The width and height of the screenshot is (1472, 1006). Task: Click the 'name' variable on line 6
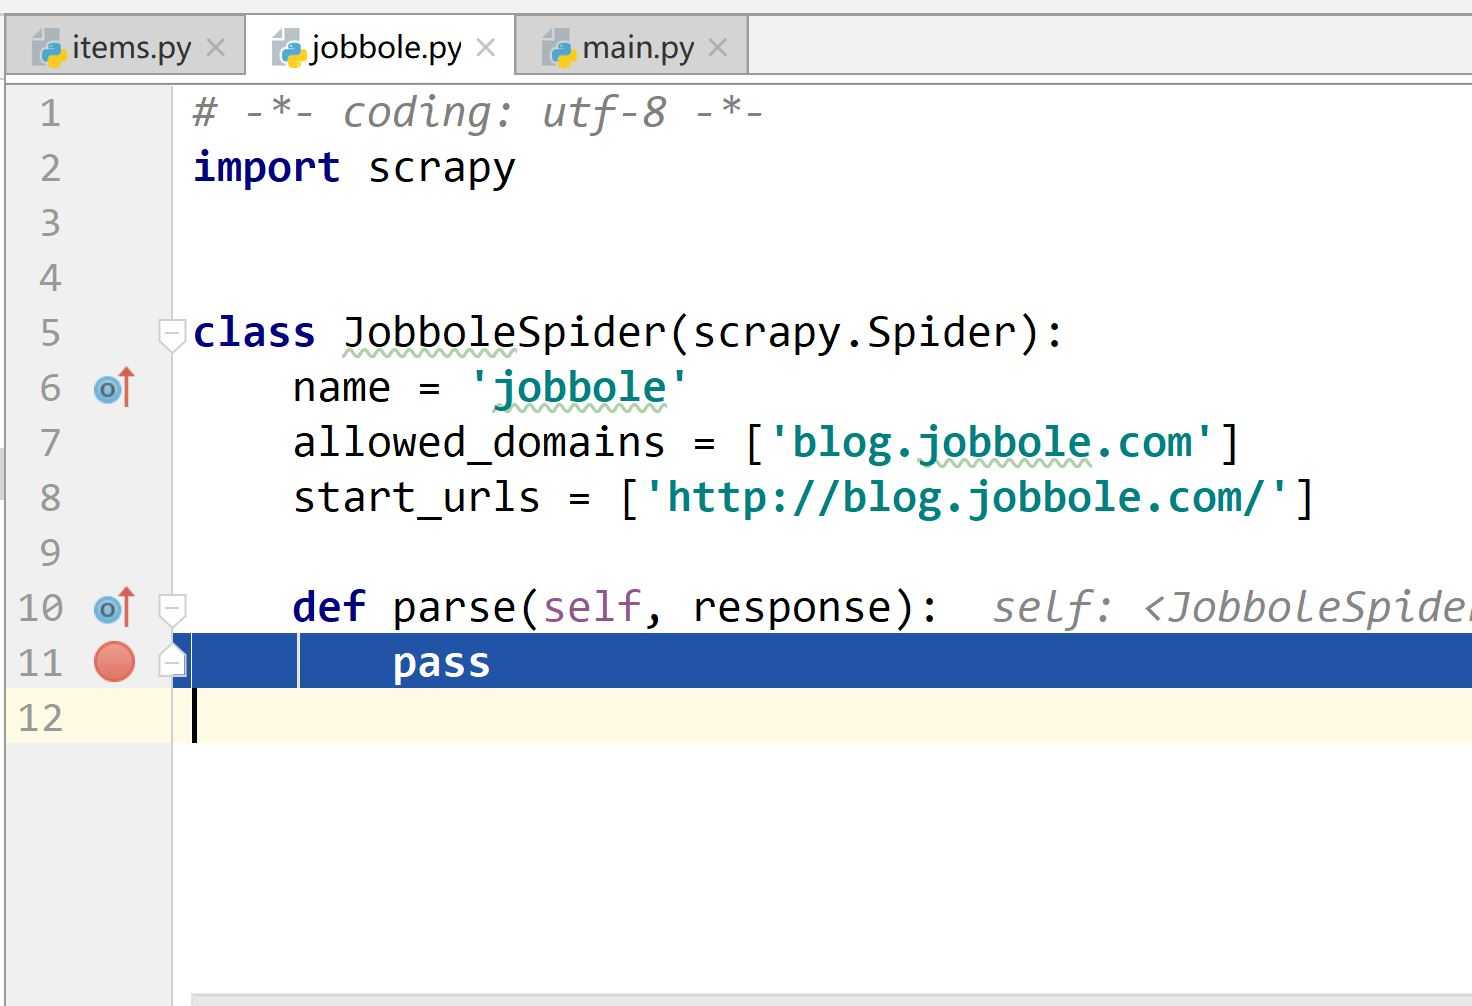[x=341, y=388]
